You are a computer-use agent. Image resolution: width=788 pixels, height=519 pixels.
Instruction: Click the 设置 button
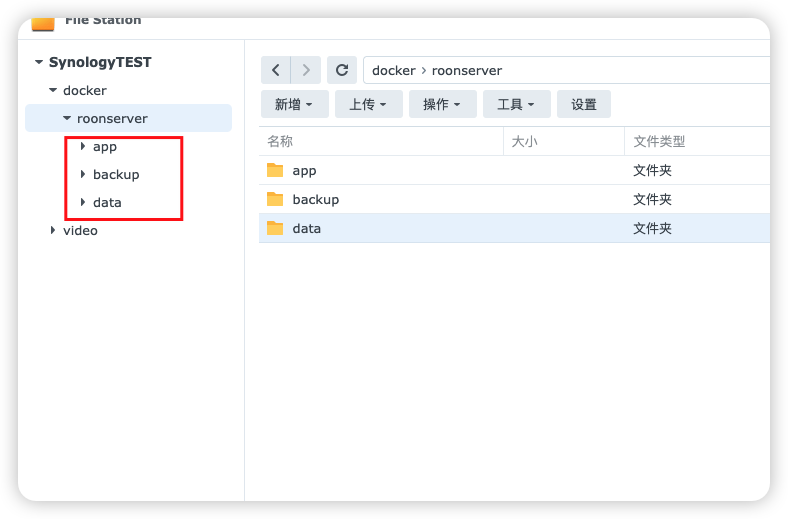coord(584,104)
